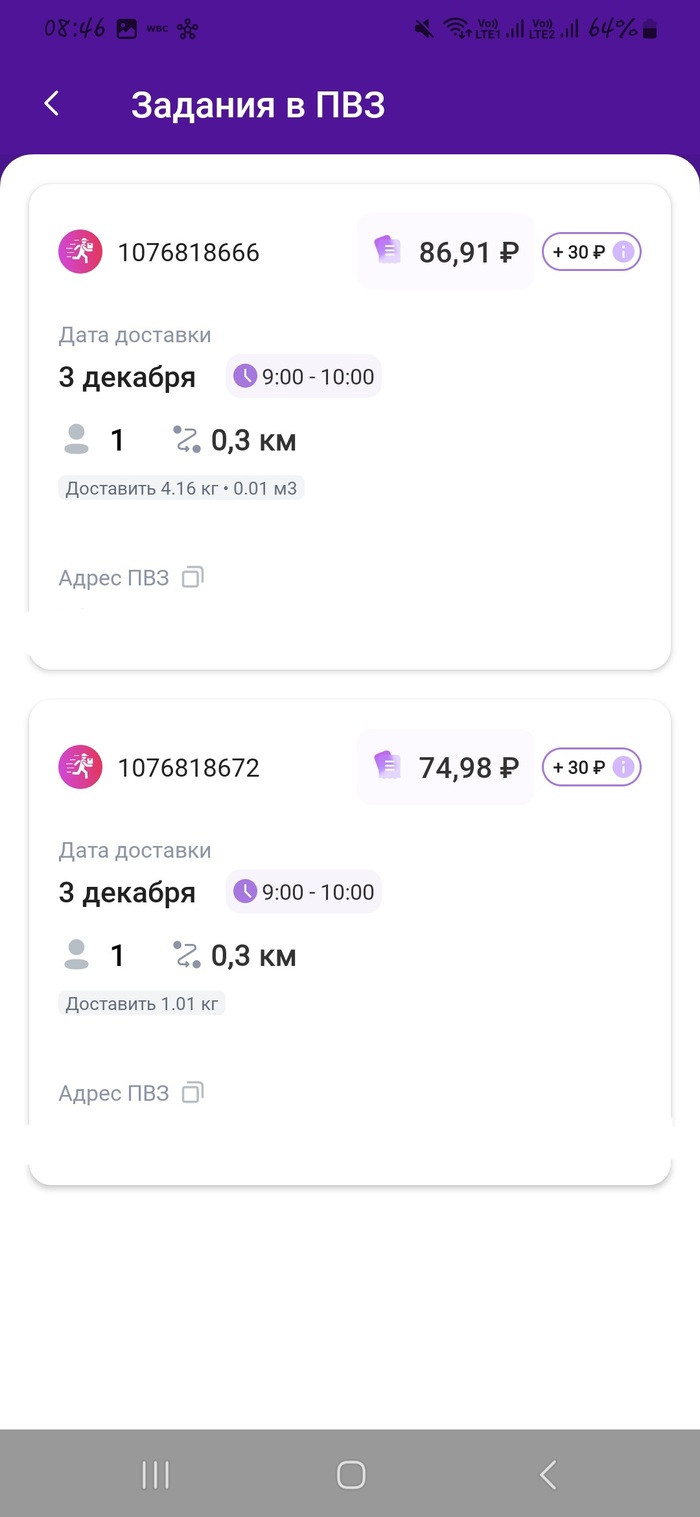
Task: Tap the courier icon for task 1076818672
Action: 80,768
